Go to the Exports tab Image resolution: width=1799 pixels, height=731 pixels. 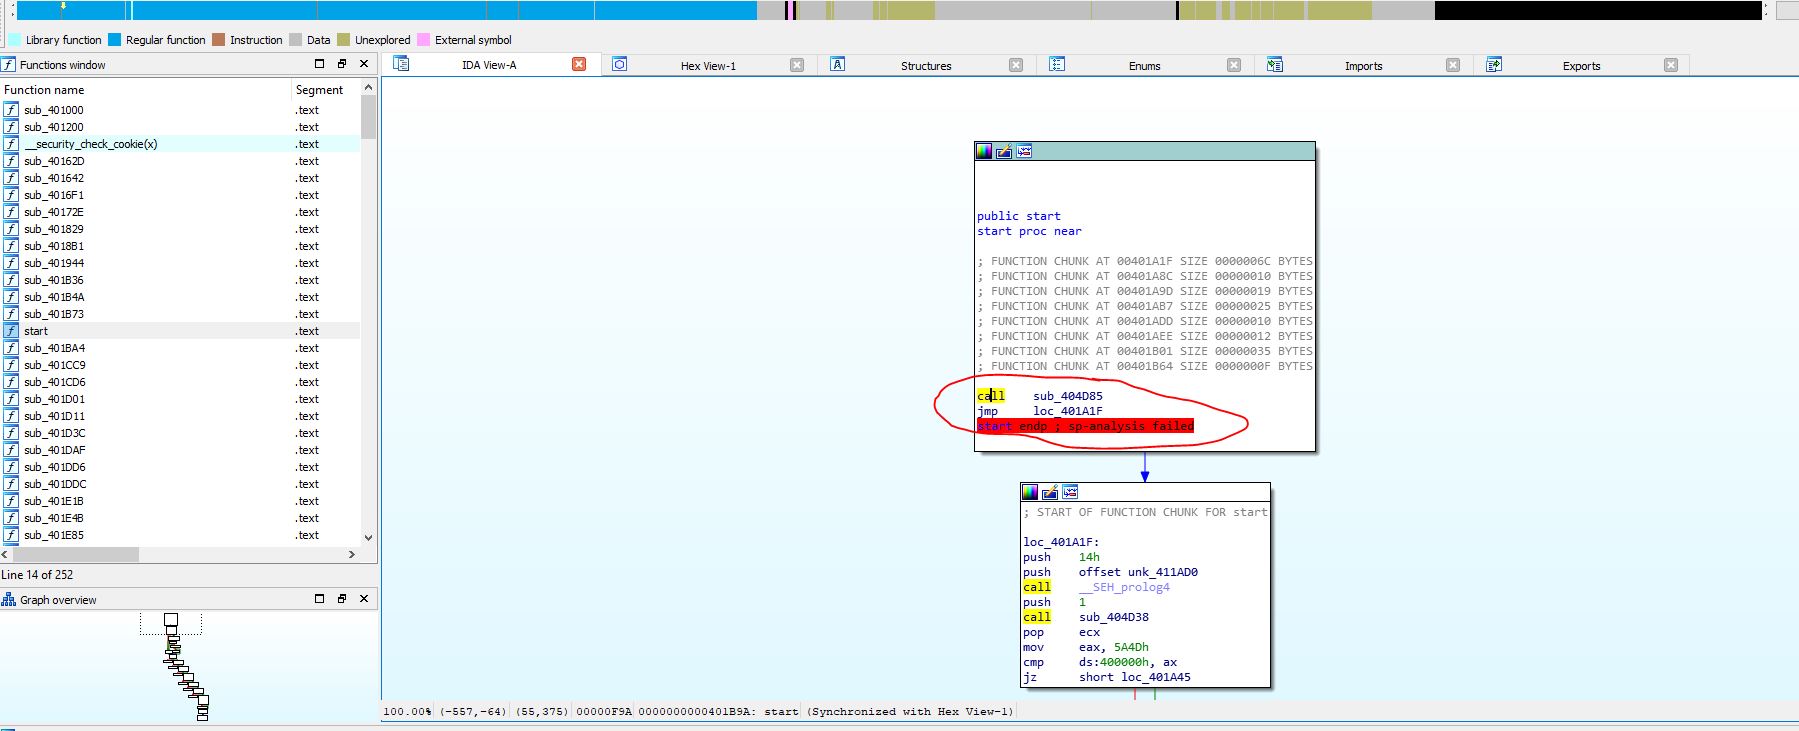click(x=1581, y=66)
